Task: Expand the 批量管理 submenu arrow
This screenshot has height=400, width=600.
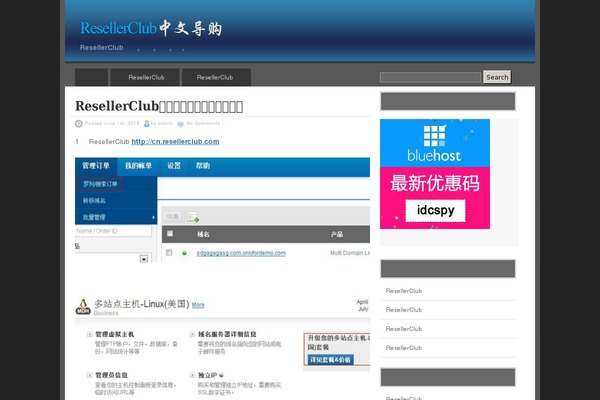Action: 153,217
